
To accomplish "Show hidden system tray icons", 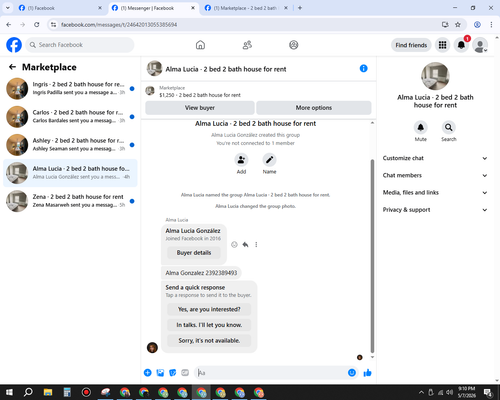I will [421, 392].
